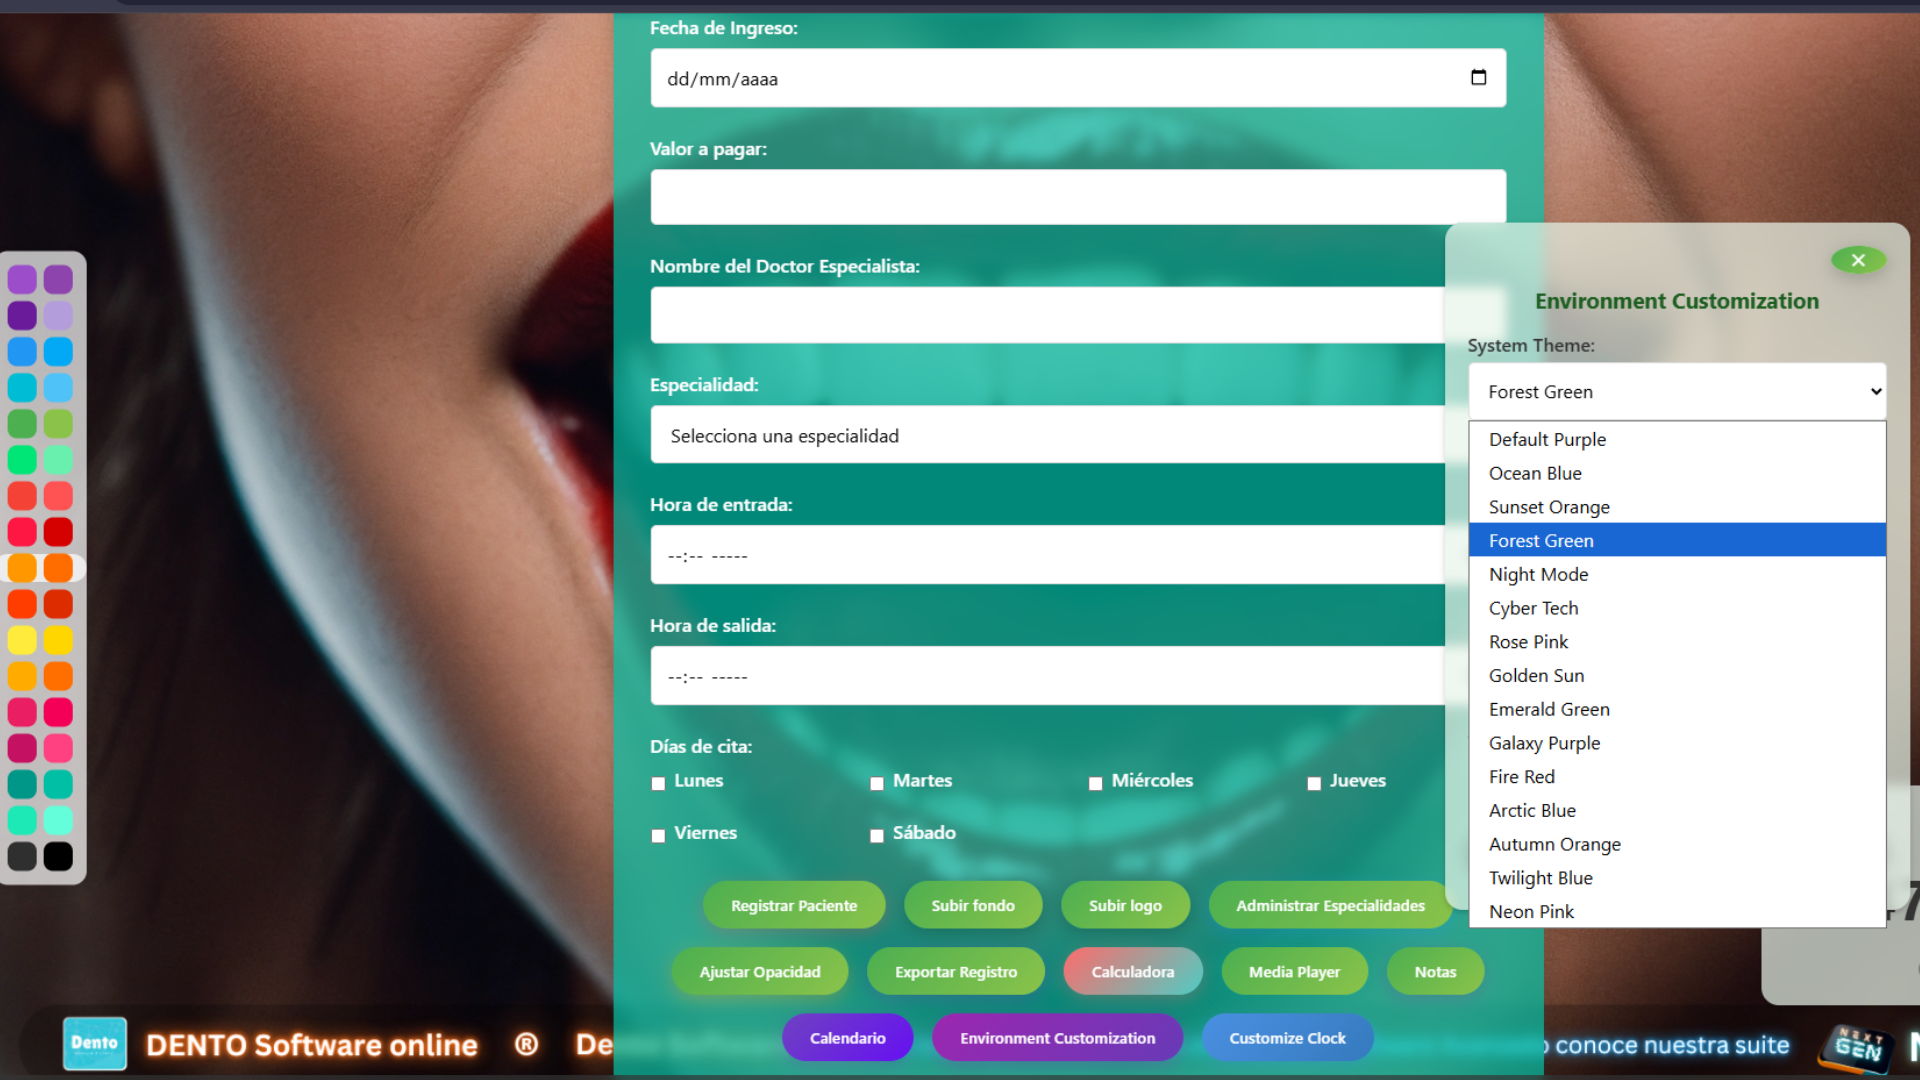Check the Lunes day checkbox
Screen dimensions: 1920x1080
pyautogui.click(x=658, y=783)
